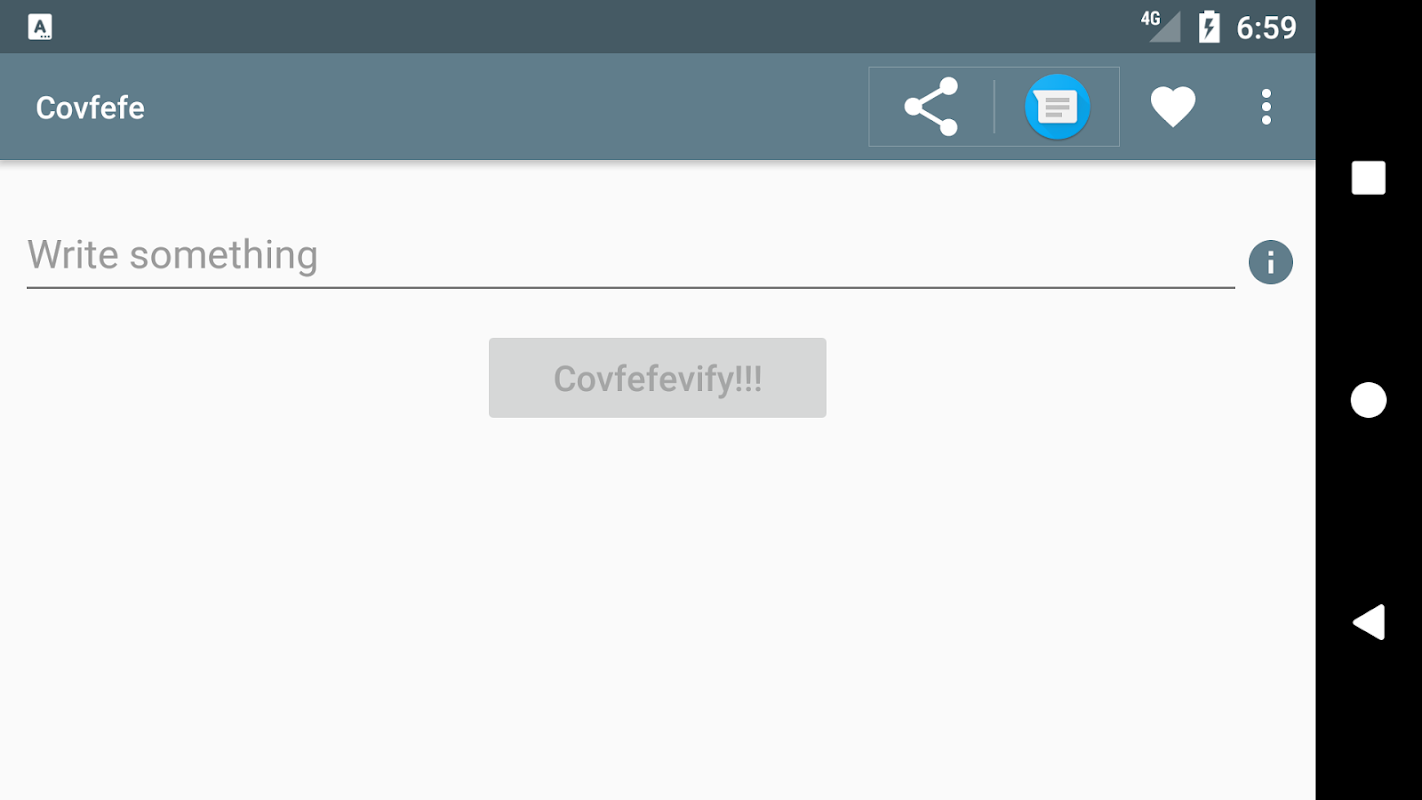Tap the black navigation bar above the square button
Viewport: 1422px width, 800px height.
tap(1368, 80)
